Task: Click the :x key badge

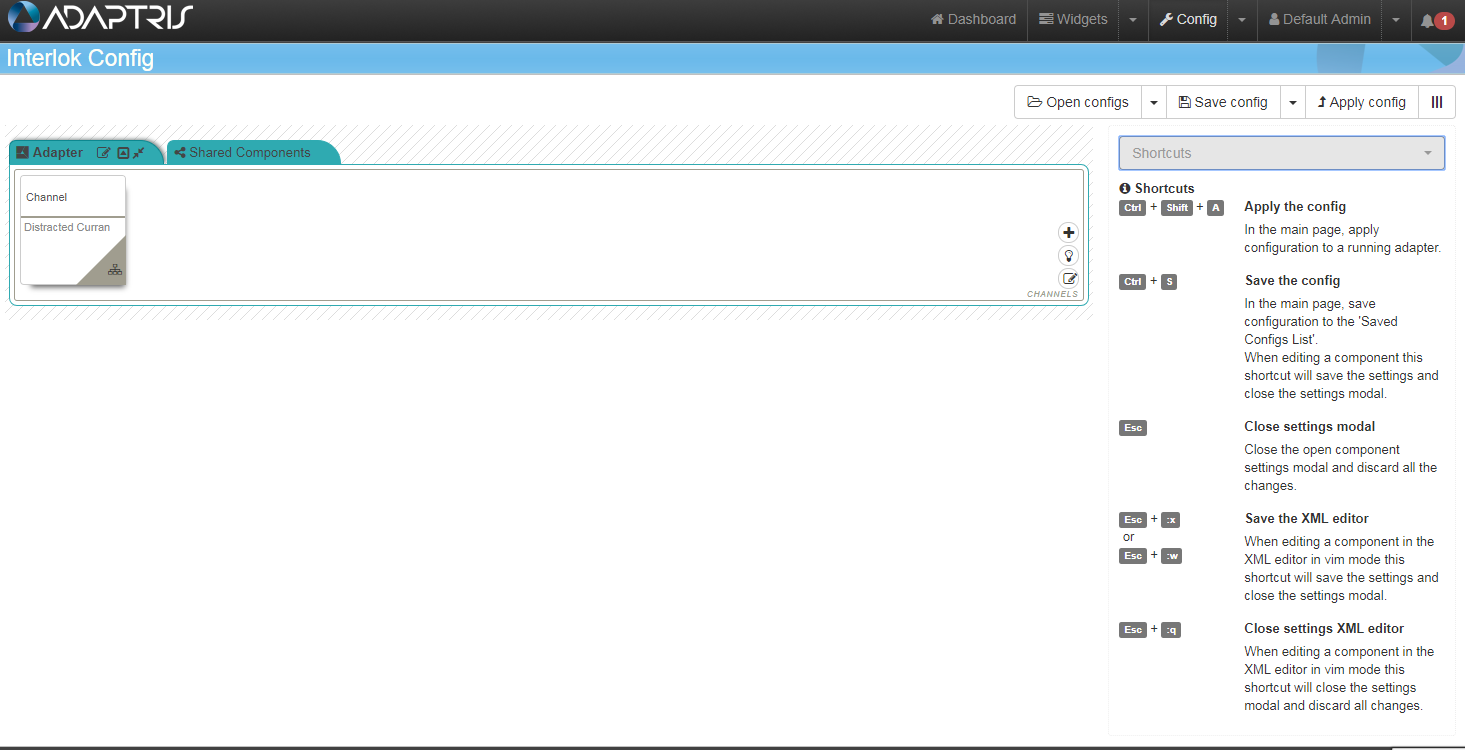Action: tap(1170, 520)
